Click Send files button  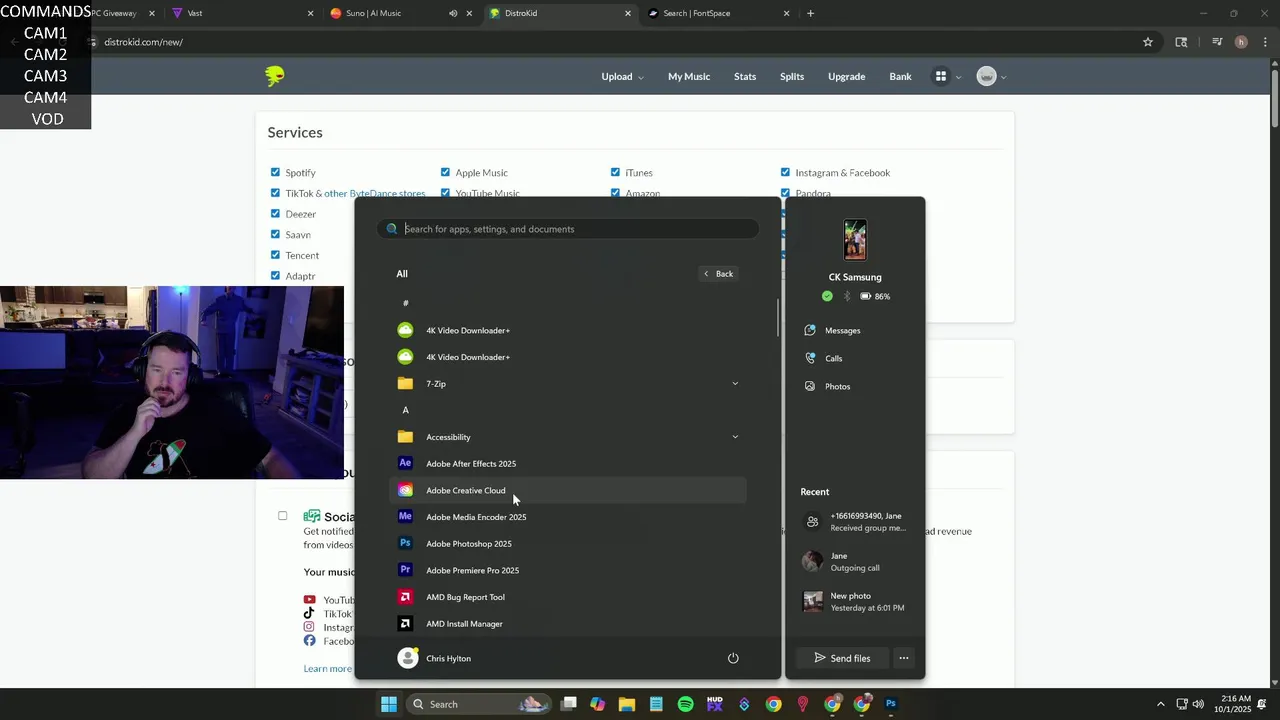point(842,658)
